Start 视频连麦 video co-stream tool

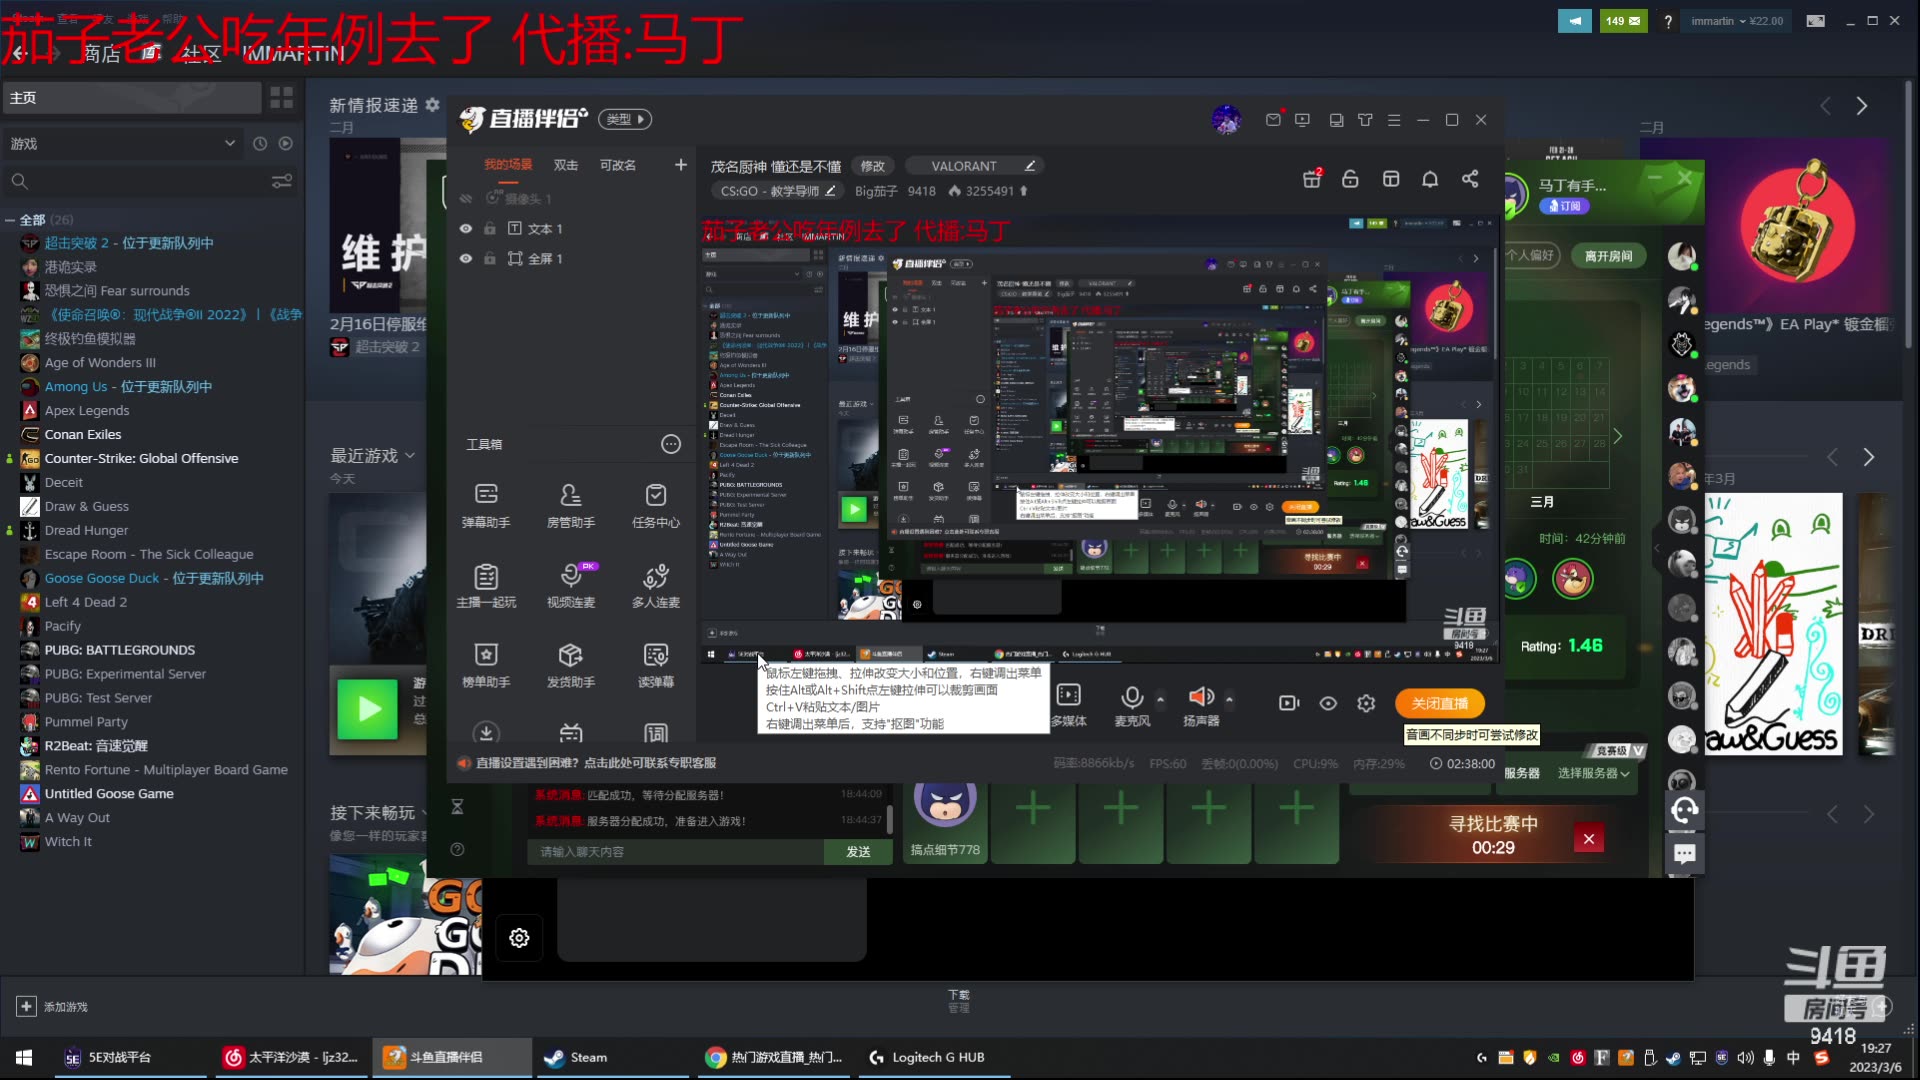[570, 585]
